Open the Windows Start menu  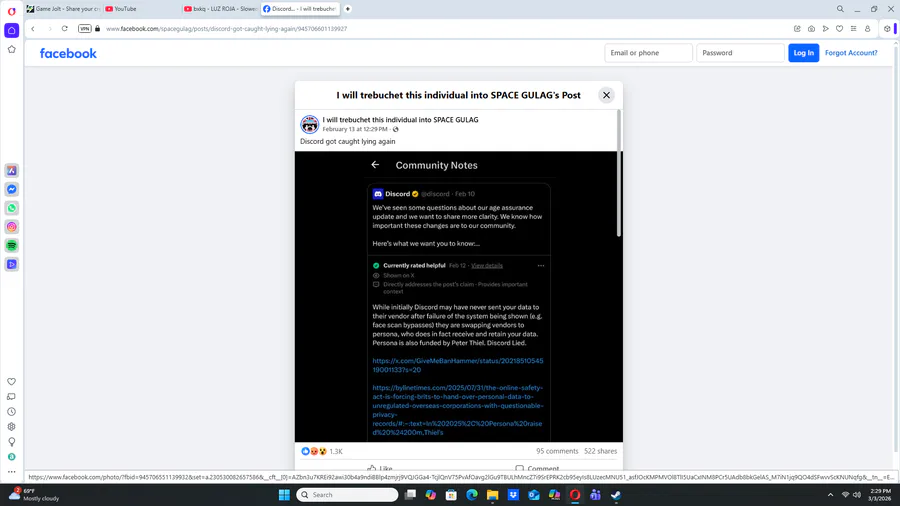284,495
